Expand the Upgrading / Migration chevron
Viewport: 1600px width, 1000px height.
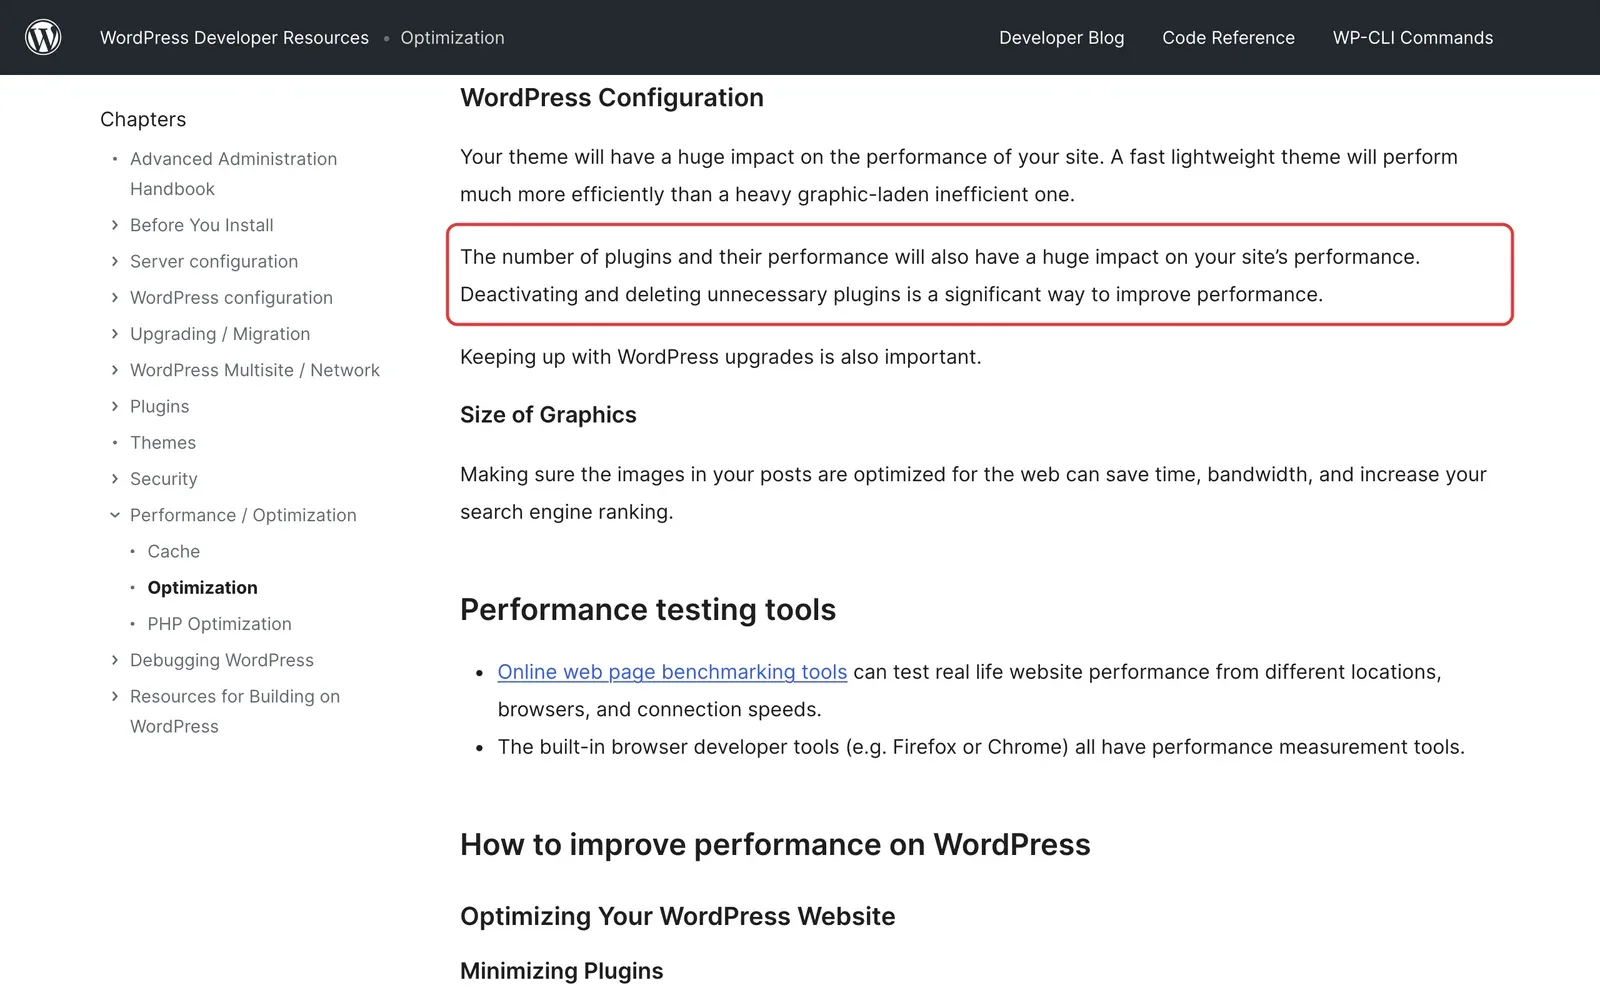point(115,334)
